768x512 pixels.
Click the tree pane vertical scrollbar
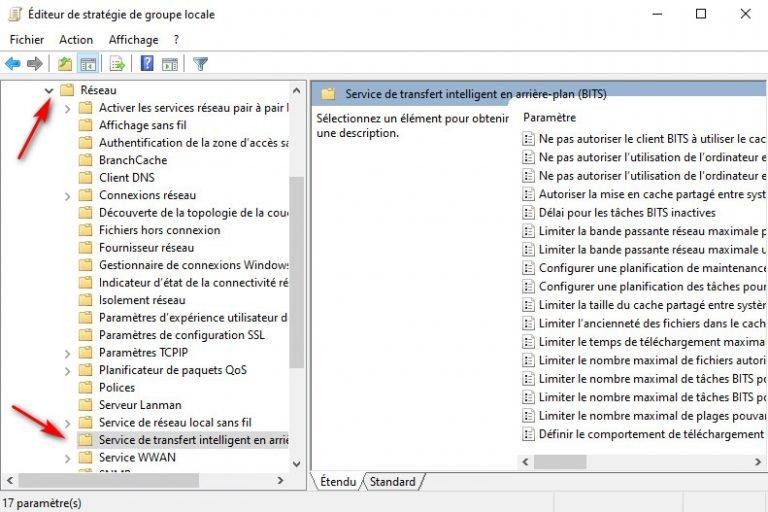coord(296,270)
